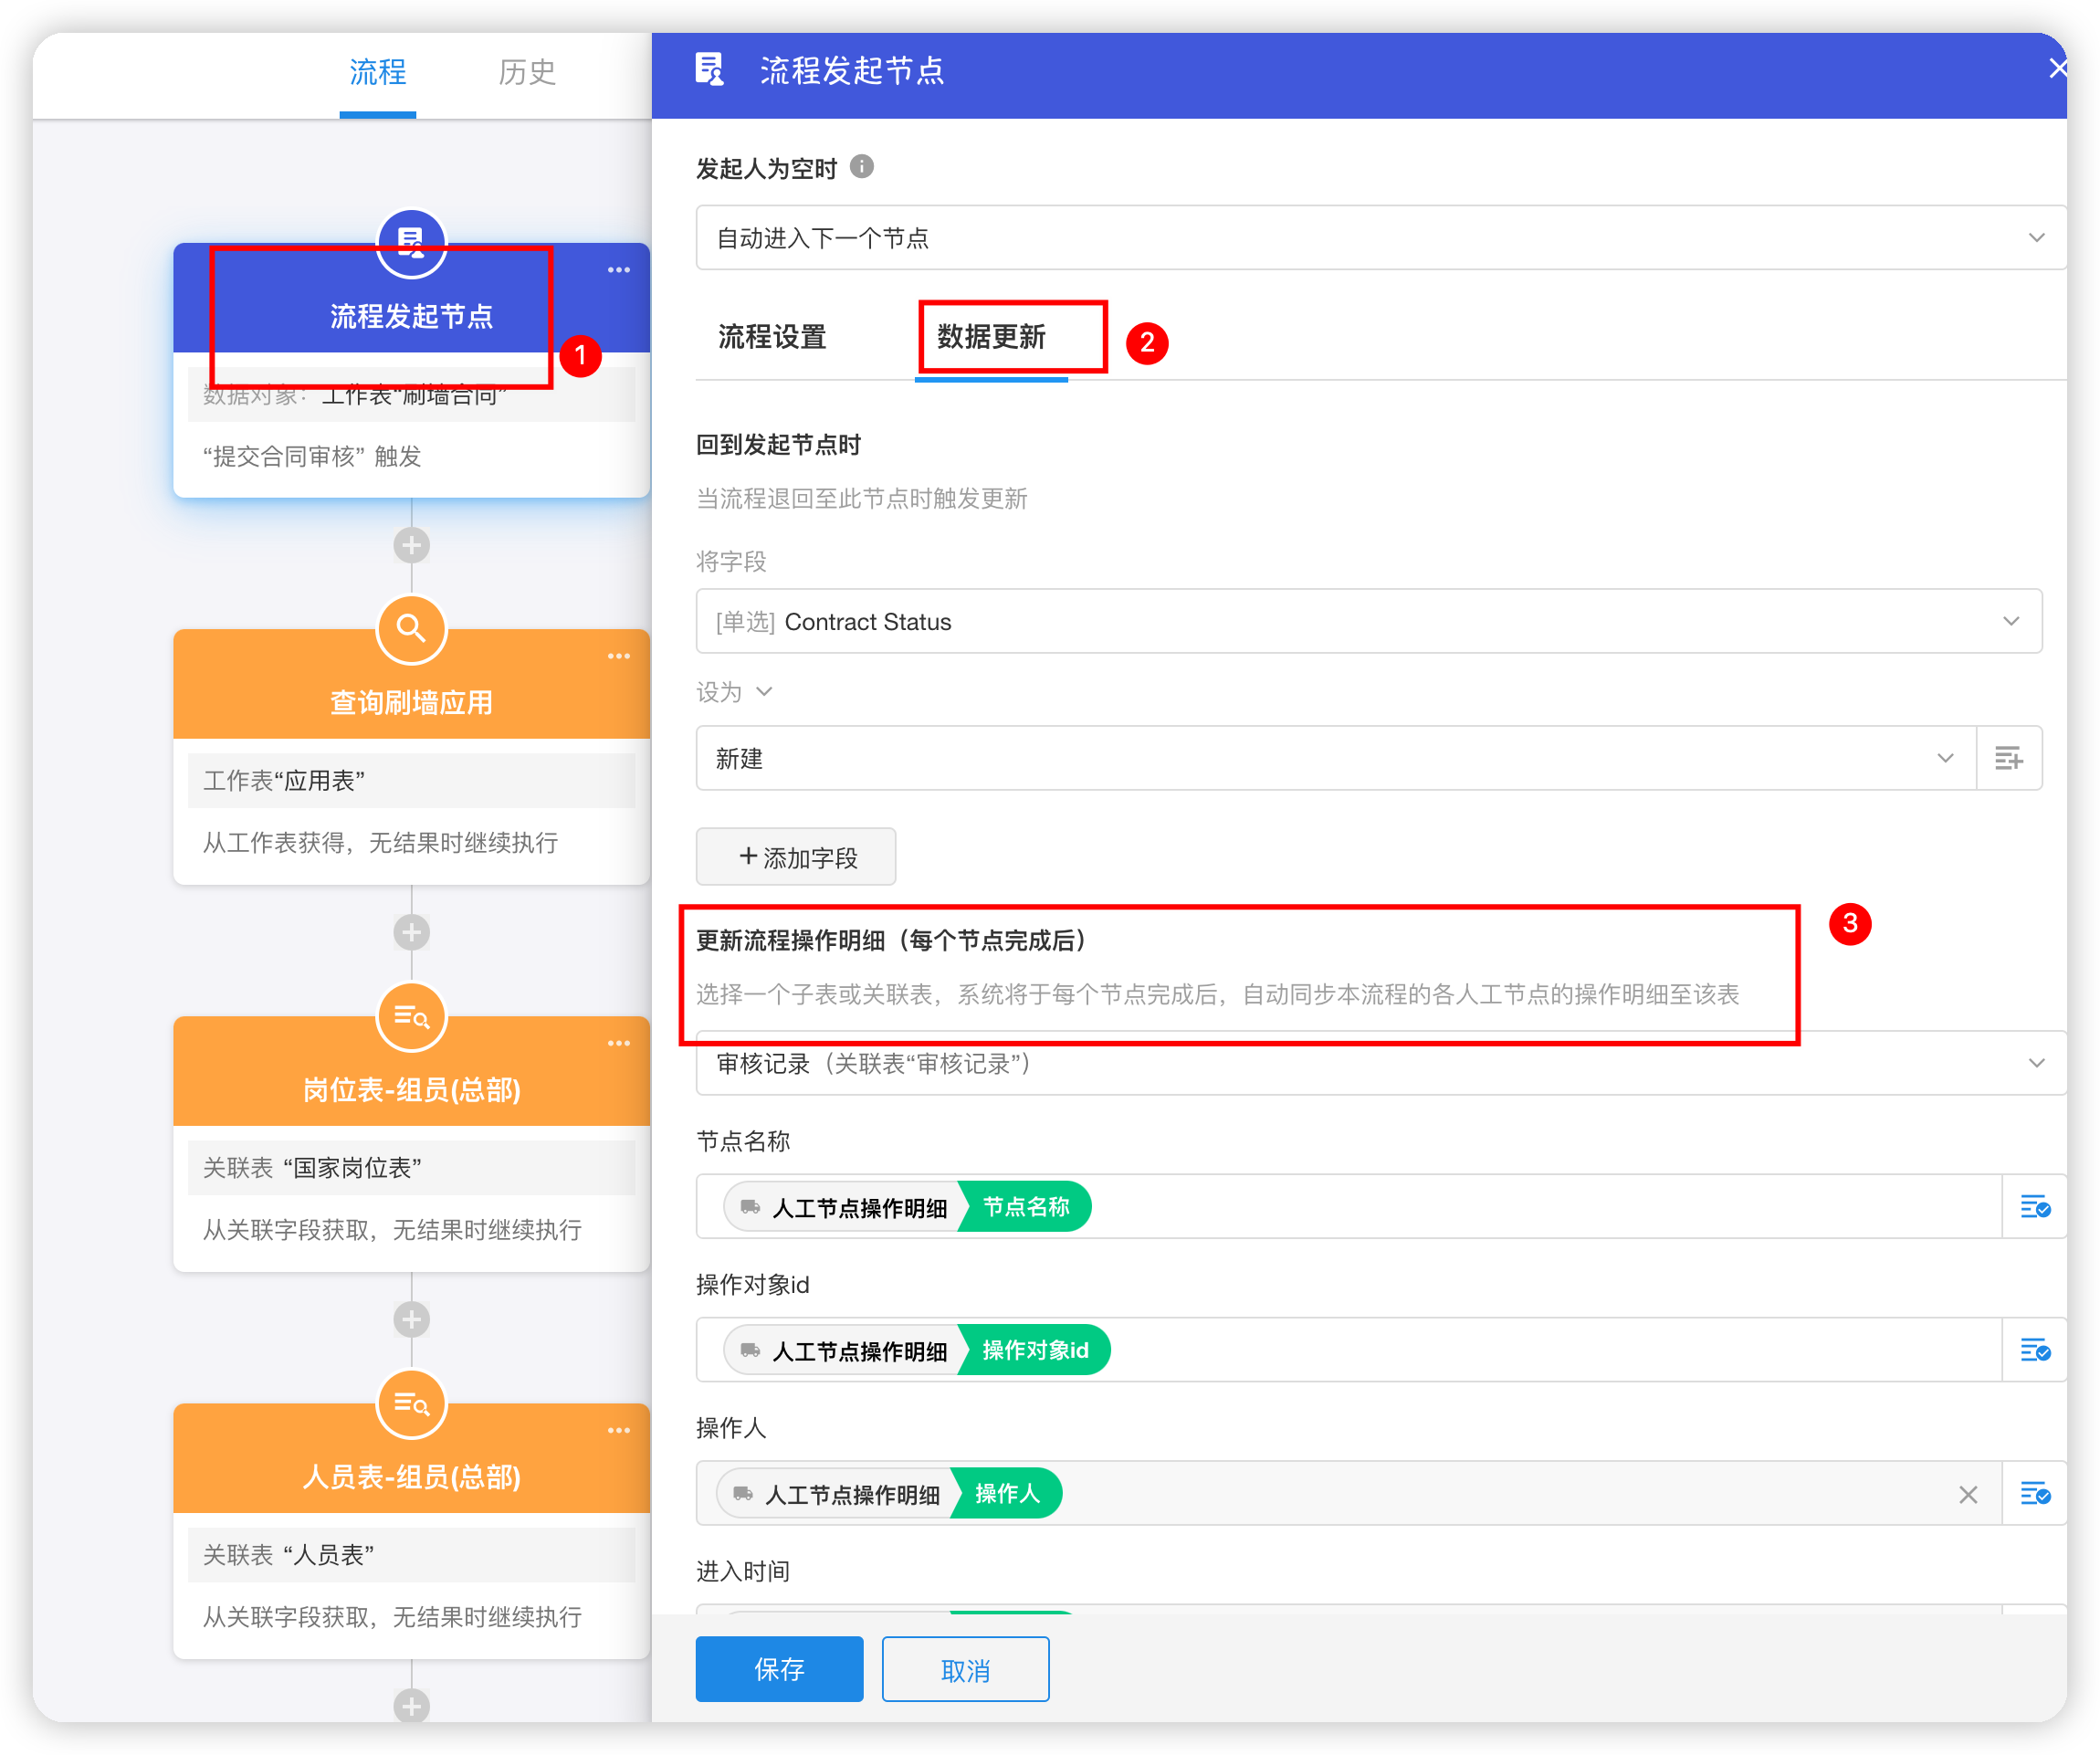Click the 保存 button
2100x1755 pixels.
(779, 1669)
